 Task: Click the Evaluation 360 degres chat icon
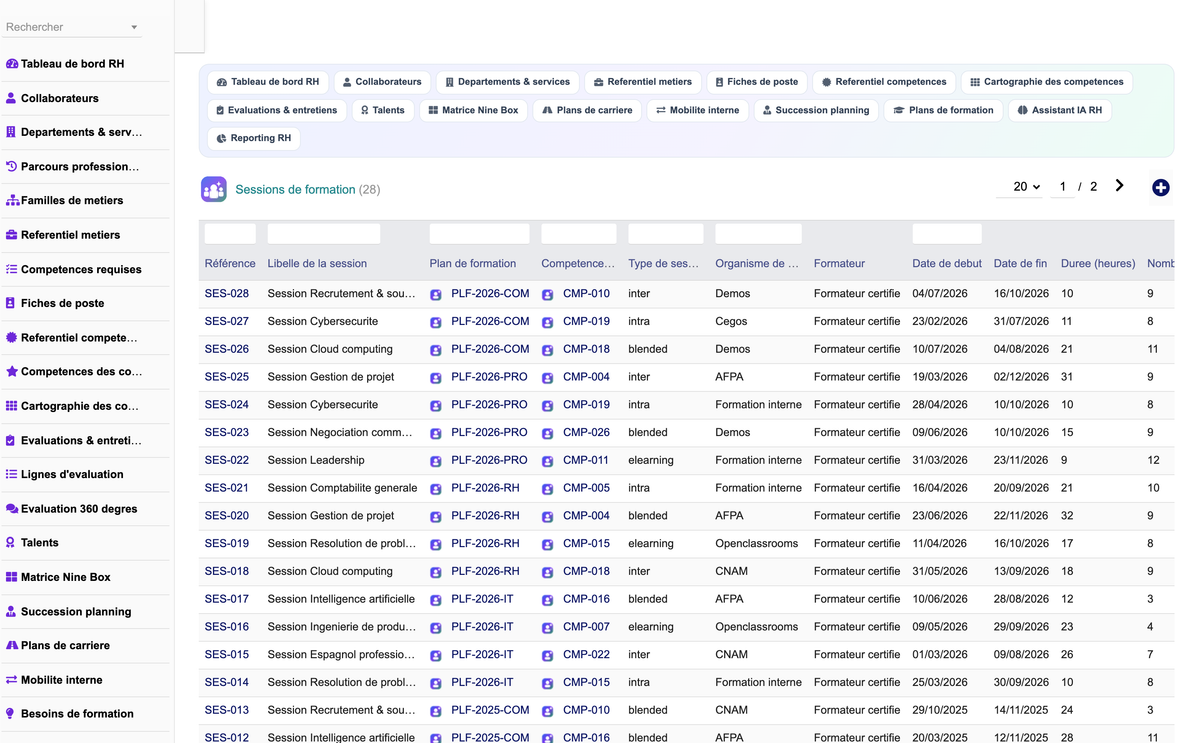[12, 508]
